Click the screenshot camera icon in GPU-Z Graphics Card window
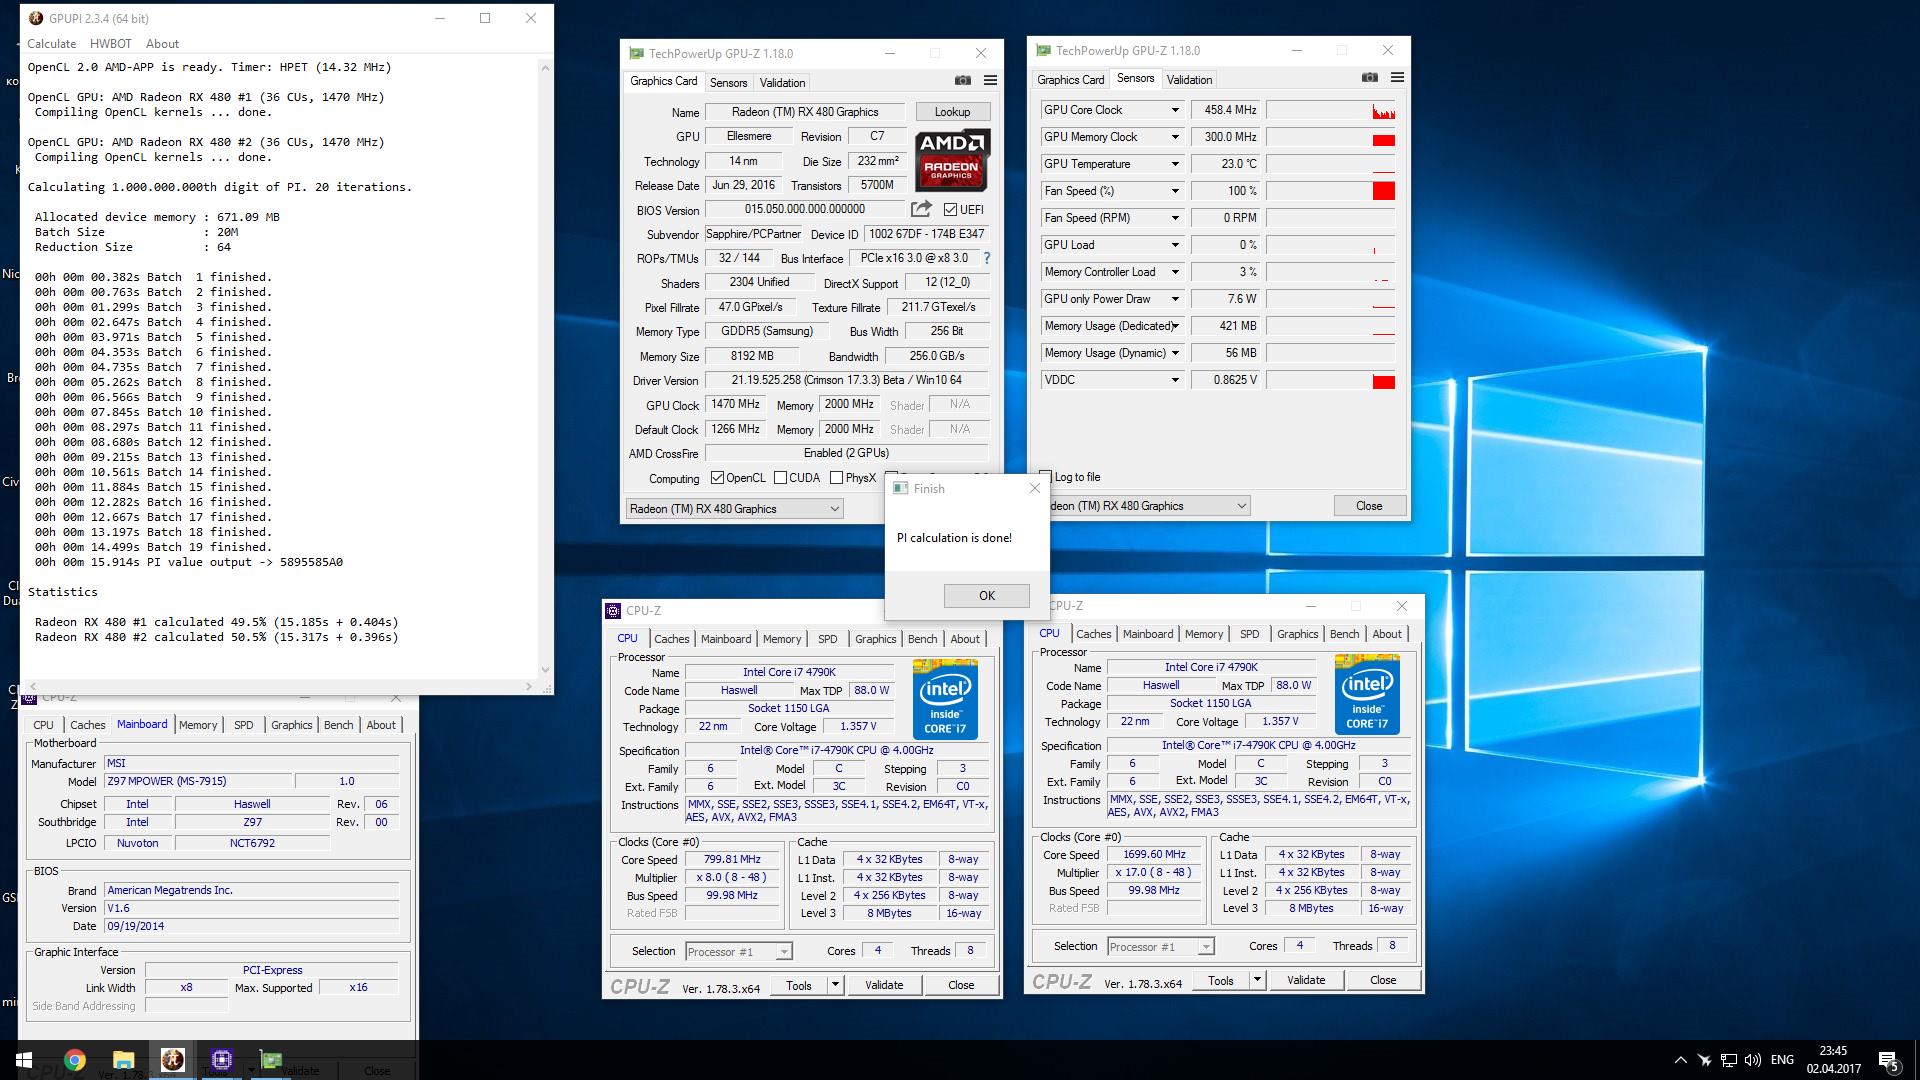Screen dimensions: 1920x1080 [x=962, y=81]
